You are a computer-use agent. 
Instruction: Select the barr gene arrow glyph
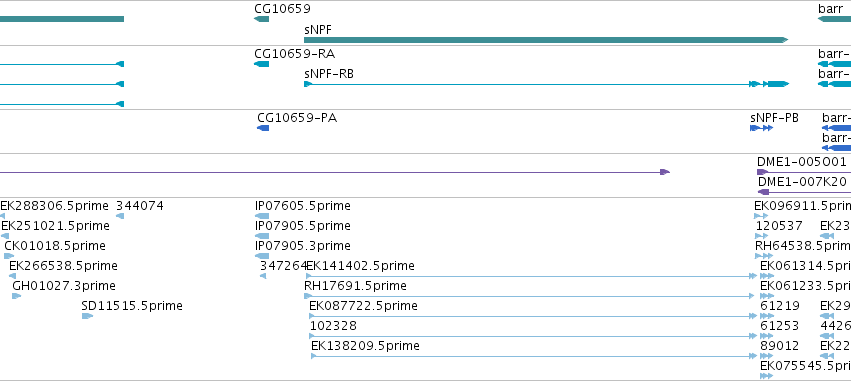coord(834,19)
